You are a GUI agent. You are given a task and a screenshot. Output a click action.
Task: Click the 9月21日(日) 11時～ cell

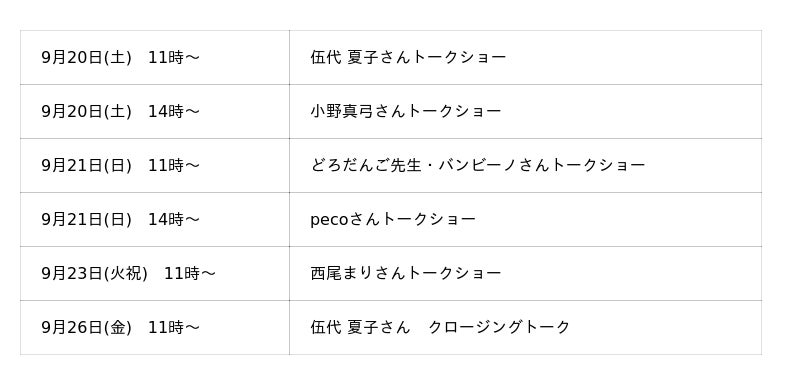[155, 166]
